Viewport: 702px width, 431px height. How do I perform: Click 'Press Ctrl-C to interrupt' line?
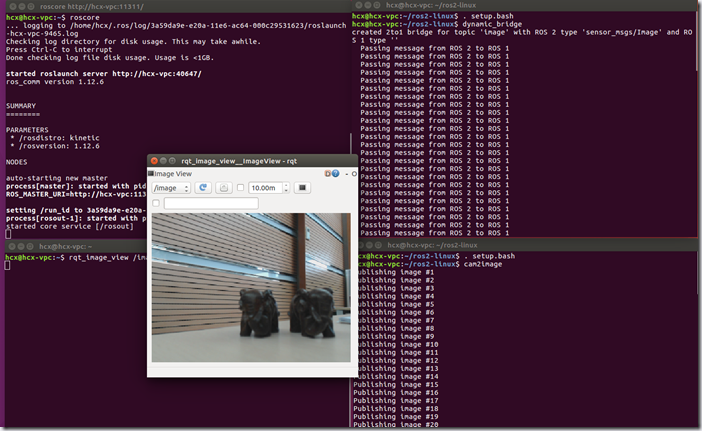pos(59,50)
